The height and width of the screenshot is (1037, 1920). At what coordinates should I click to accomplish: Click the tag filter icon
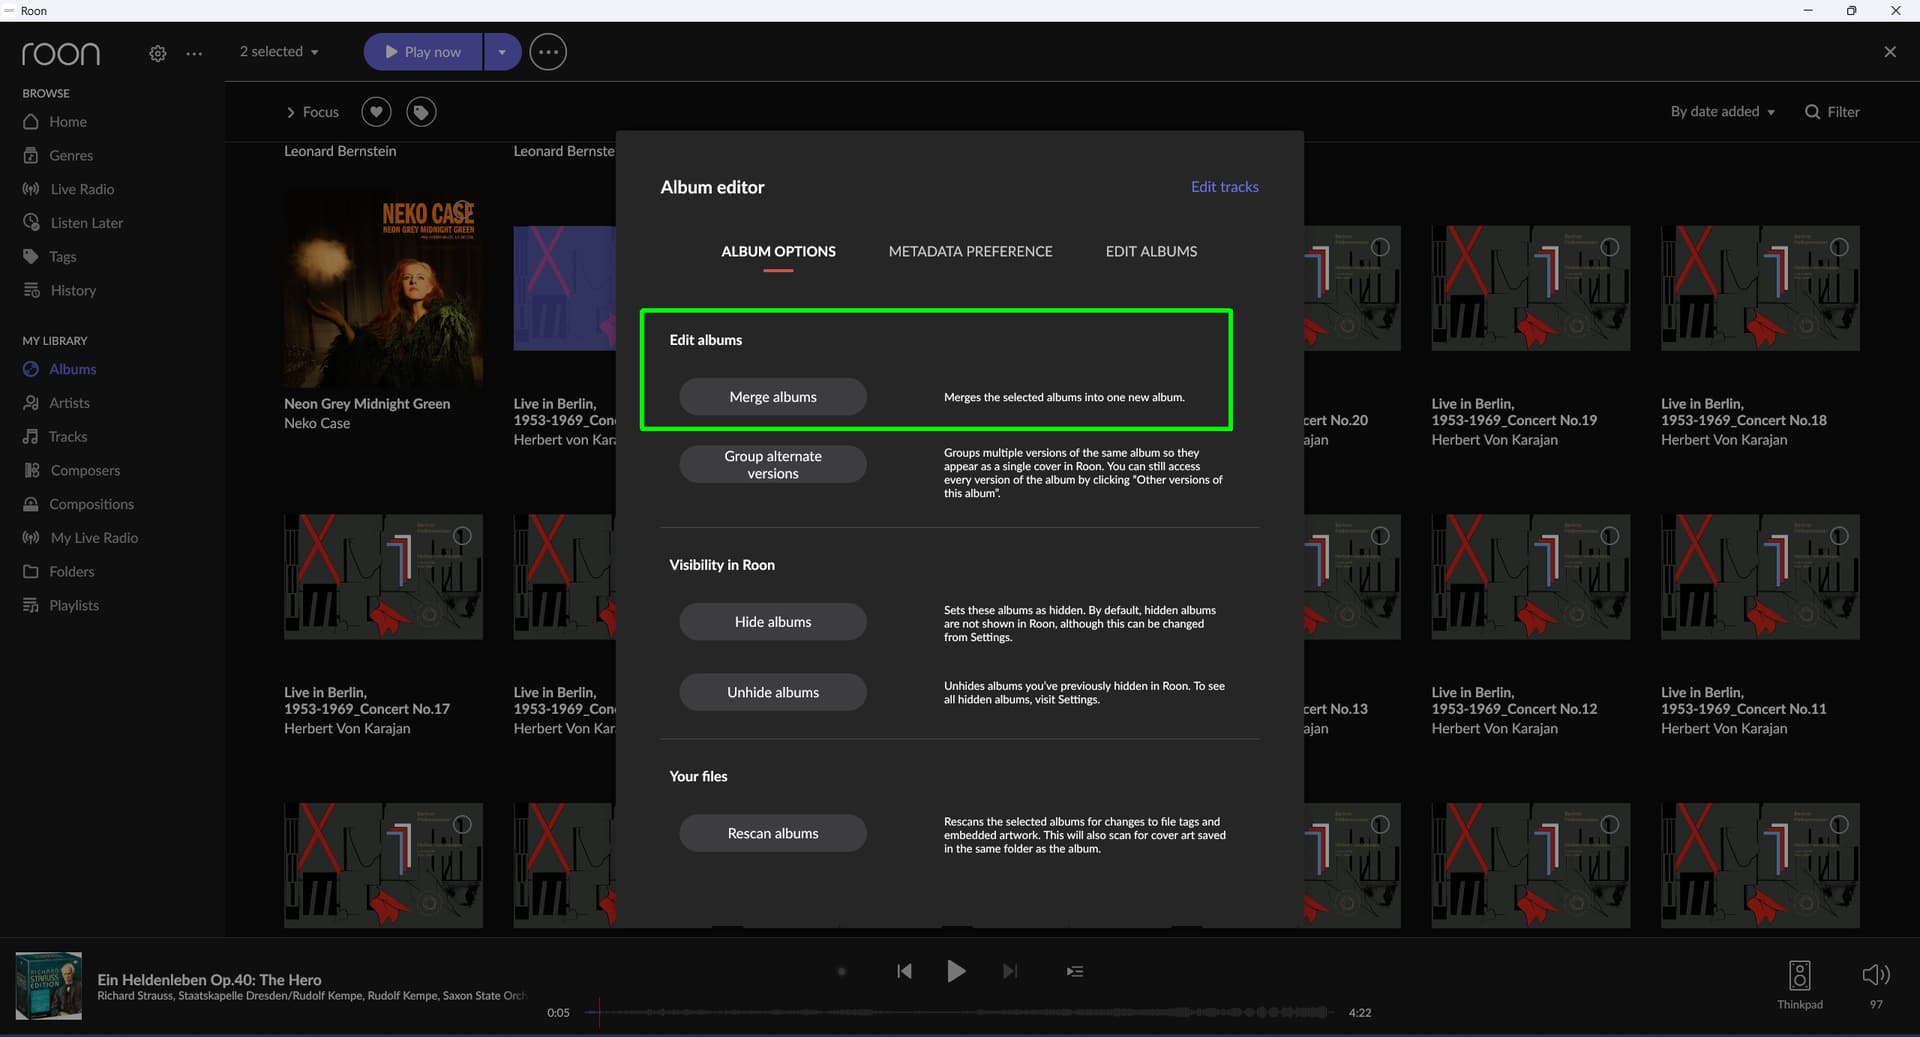[x=421, y=112]
